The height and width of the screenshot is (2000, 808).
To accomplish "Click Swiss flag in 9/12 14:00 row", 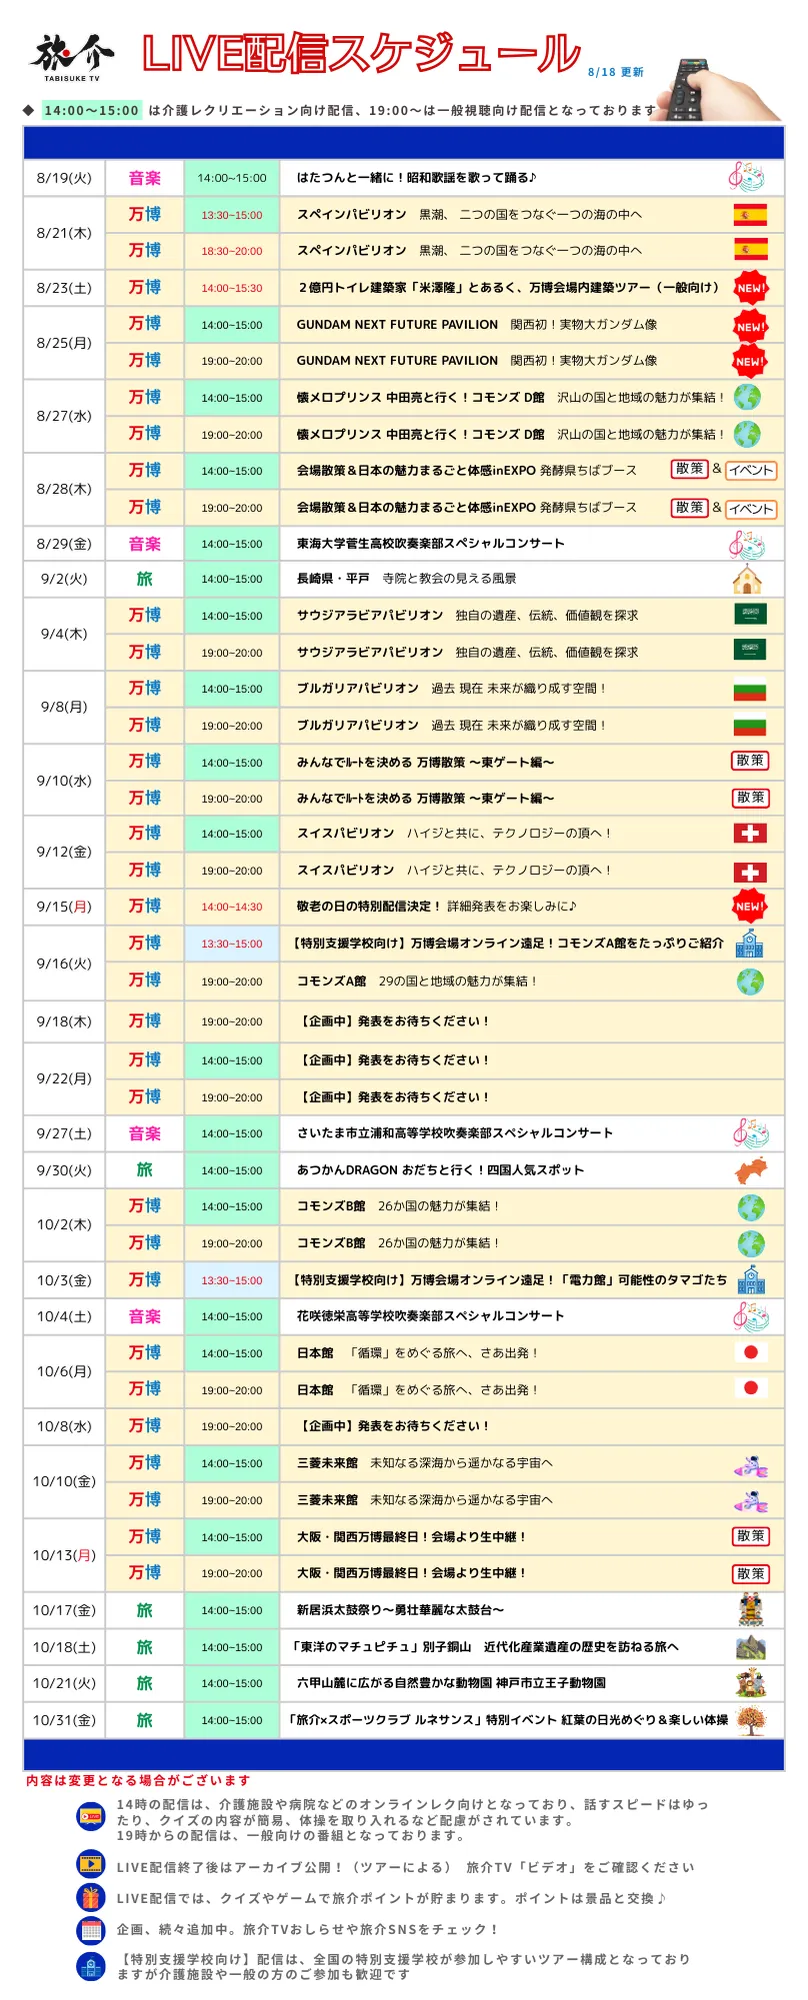I will tap(750, 833).
